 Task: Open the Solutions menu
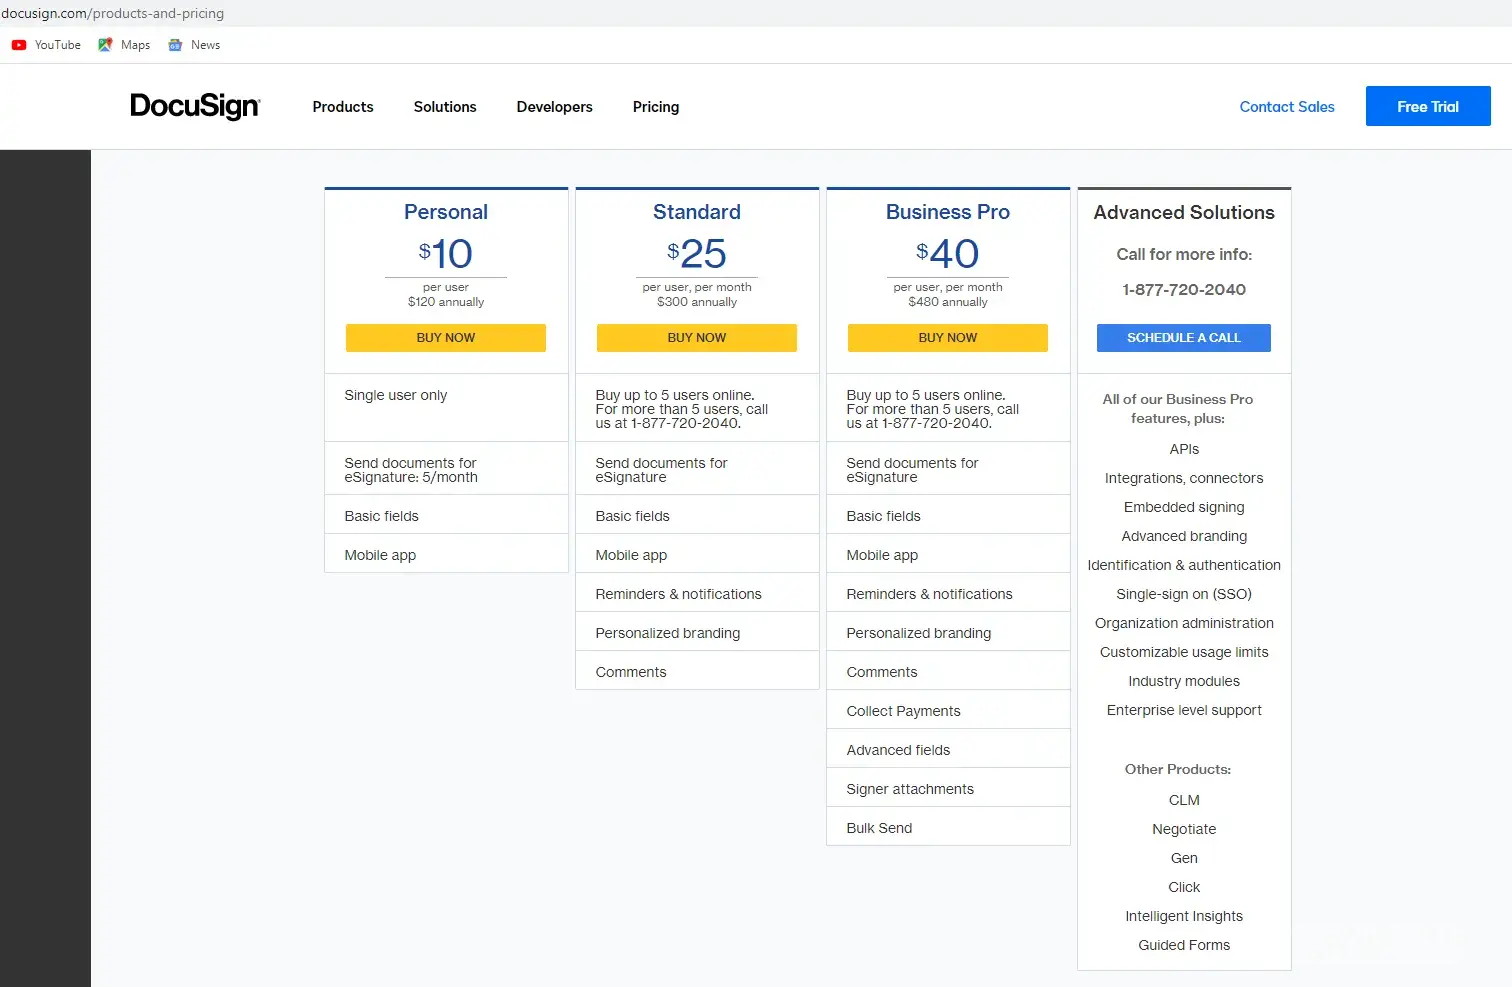(445, 107)
